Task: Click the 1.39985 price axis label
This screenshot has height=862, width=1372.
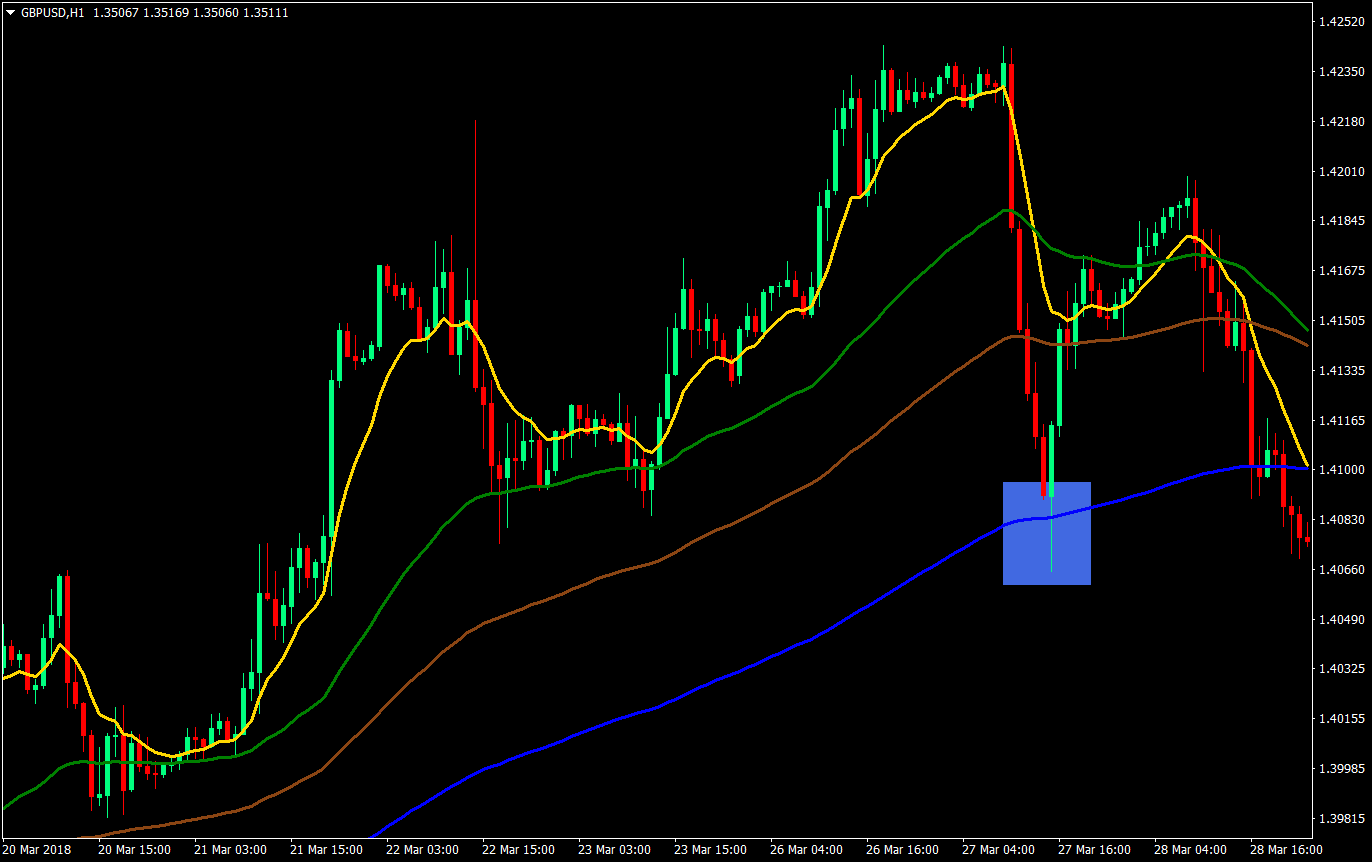Action: coord(1342,768)
